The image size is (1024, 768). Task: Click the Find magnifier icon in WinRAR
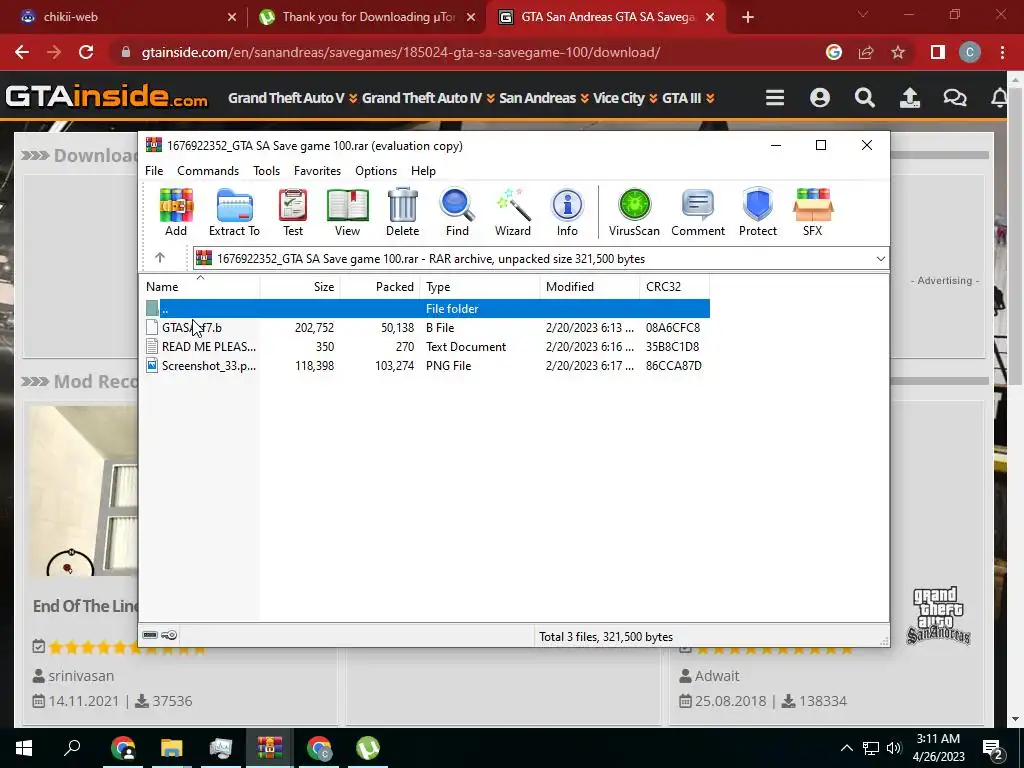457,212
